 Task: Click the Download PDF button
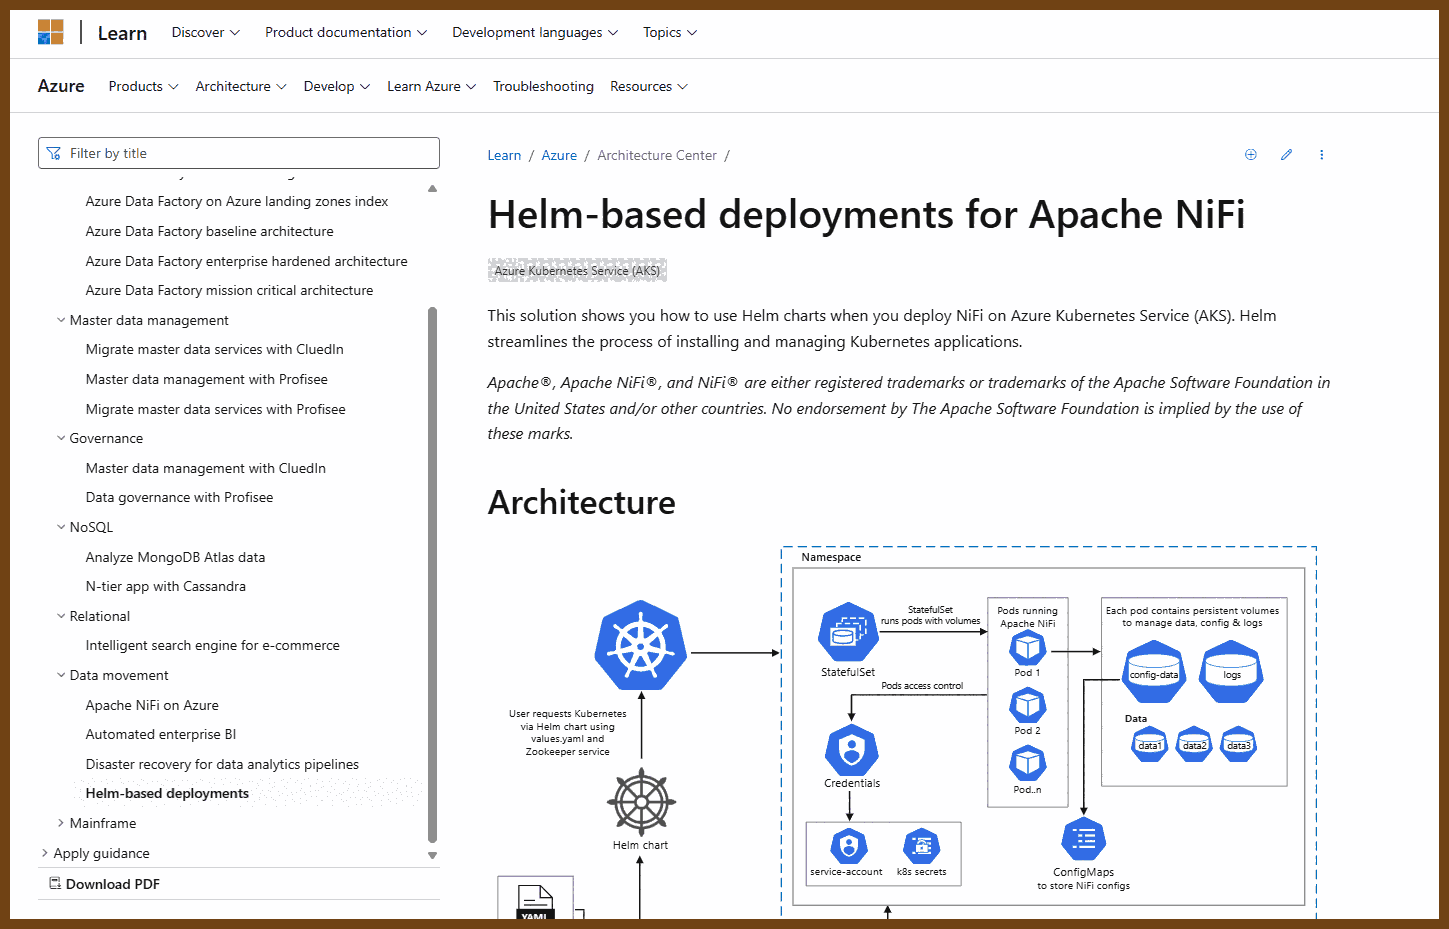point(105,884)
